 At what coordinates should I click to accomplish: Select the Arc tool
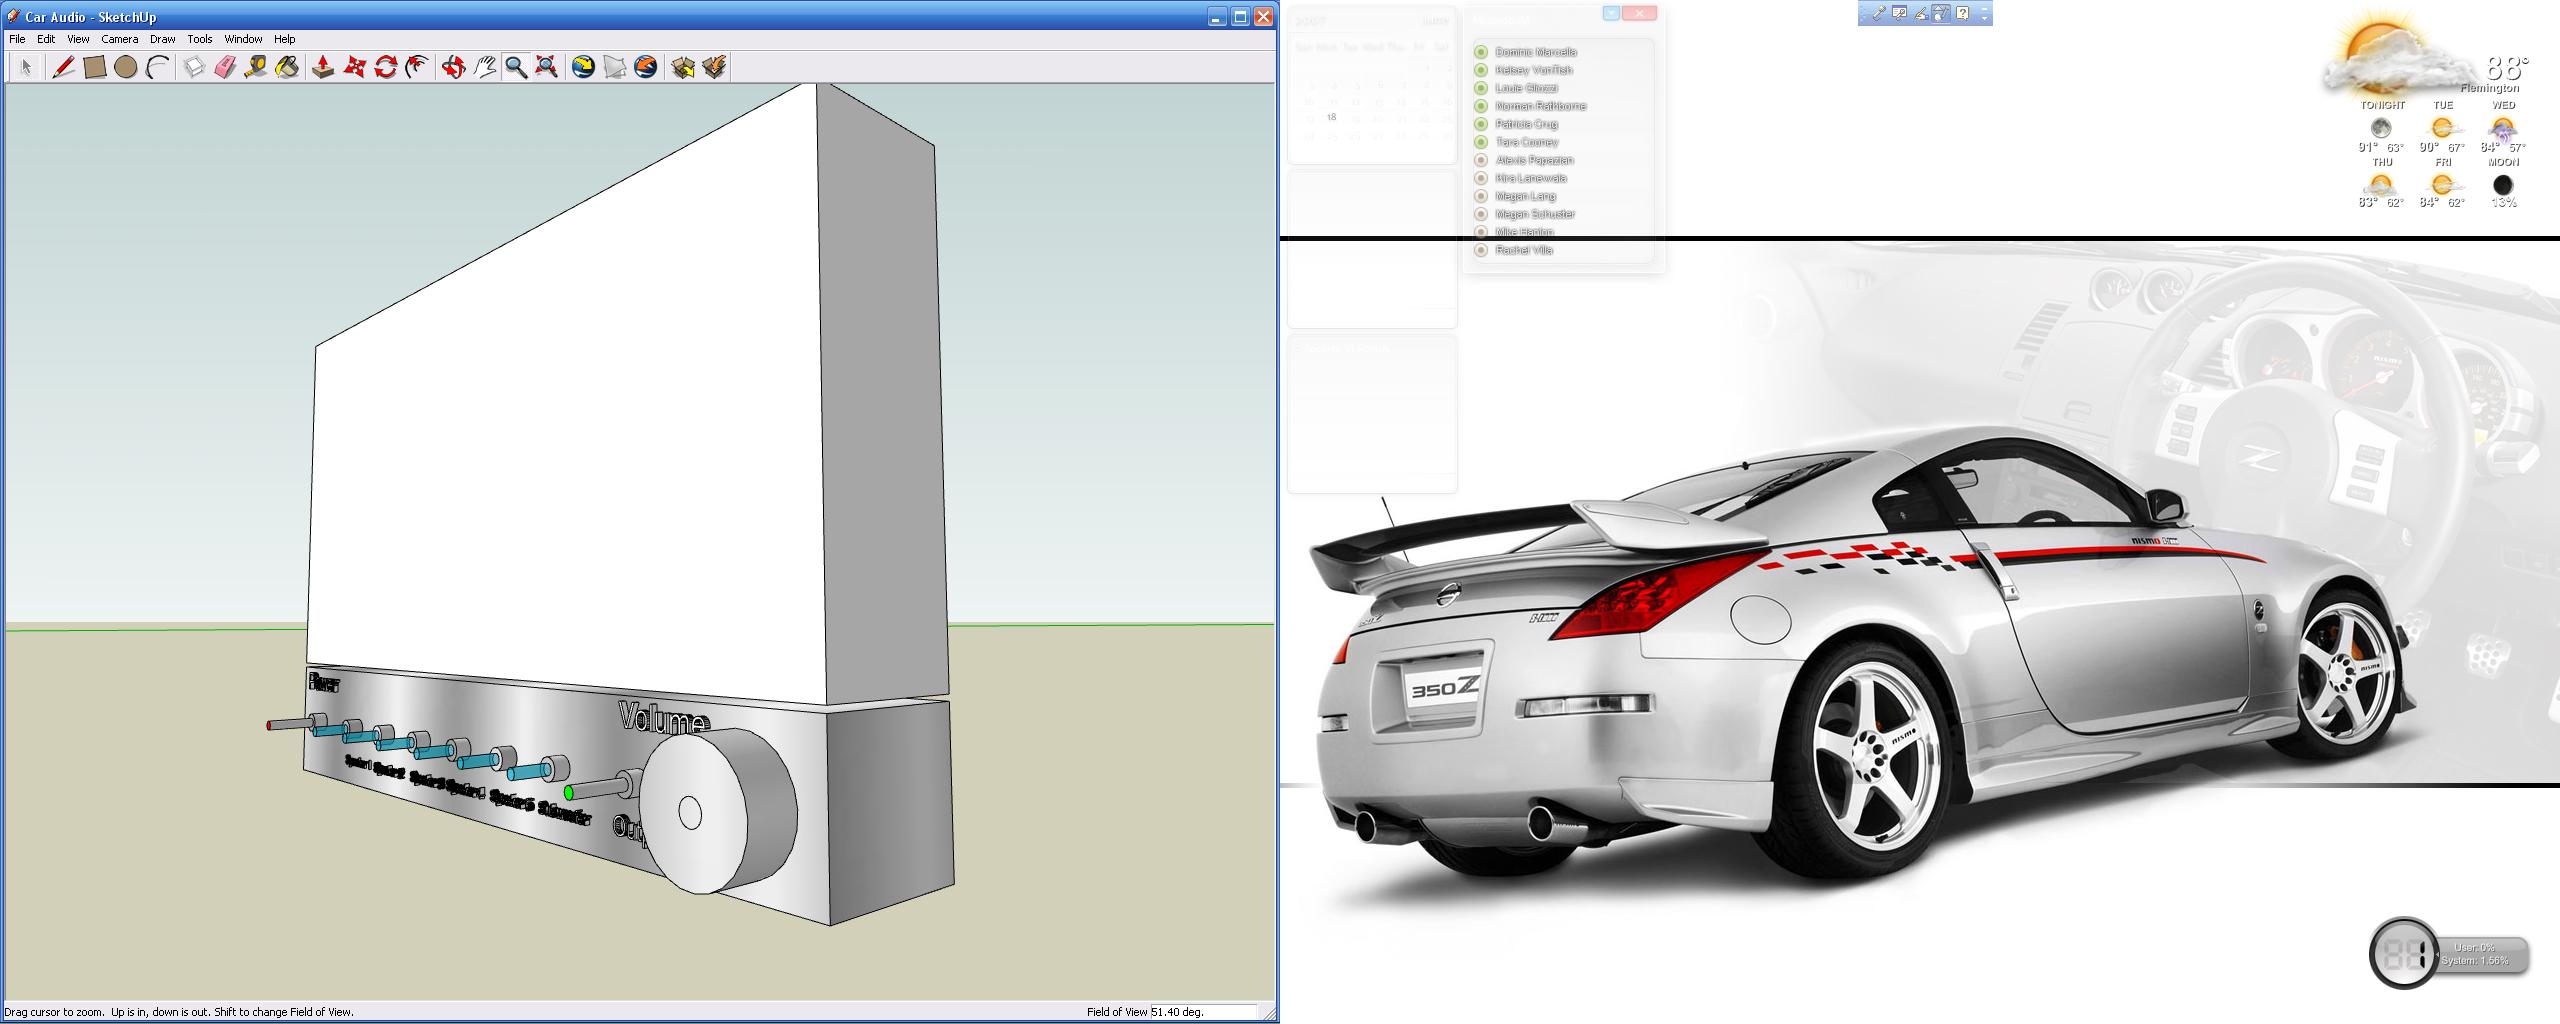point(157,67)
